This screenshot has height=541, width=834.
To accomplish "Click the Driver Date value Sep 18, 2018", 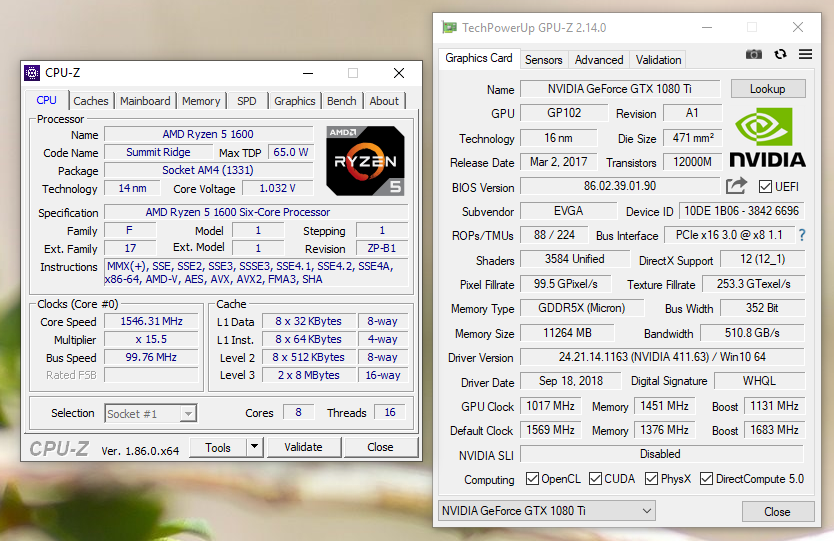I will (571, 381).
